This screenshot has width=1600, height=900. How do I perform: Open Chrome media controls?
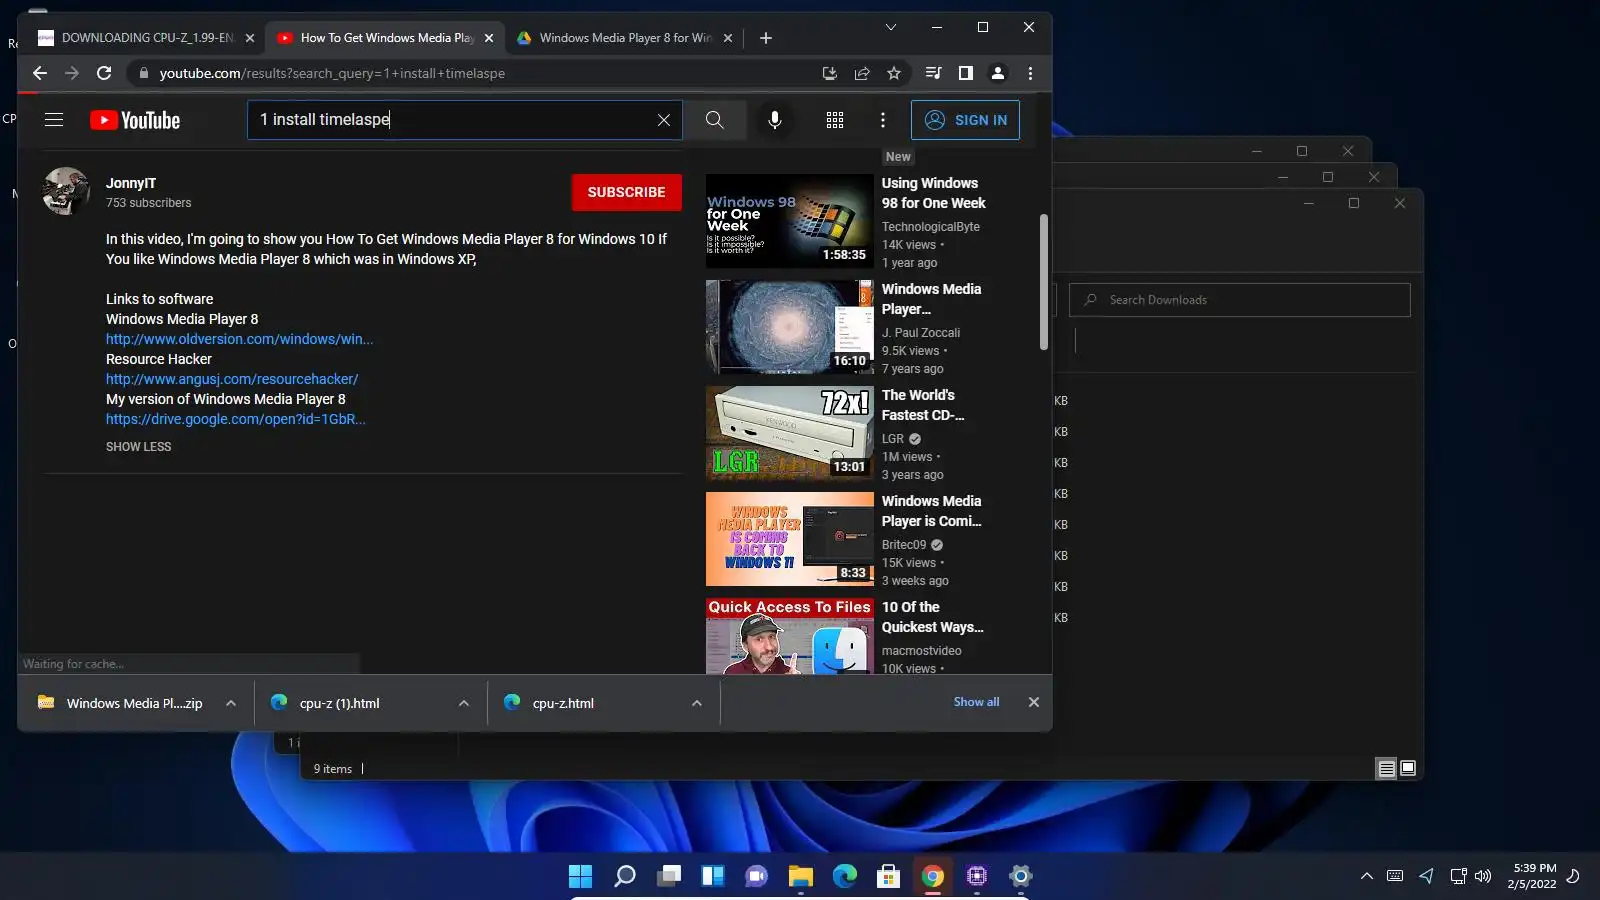[933, 73]
